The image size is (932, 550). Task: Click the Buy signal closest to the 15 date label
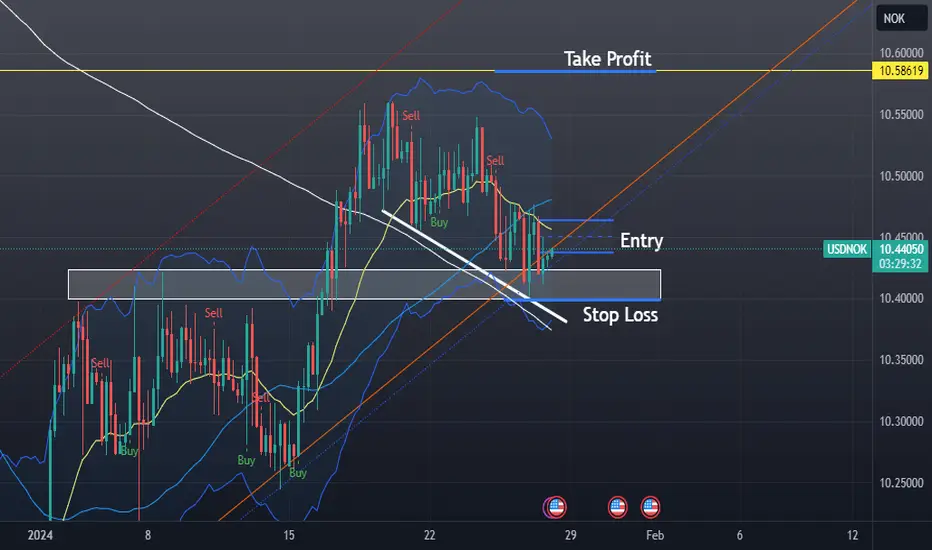pos(298,473)
